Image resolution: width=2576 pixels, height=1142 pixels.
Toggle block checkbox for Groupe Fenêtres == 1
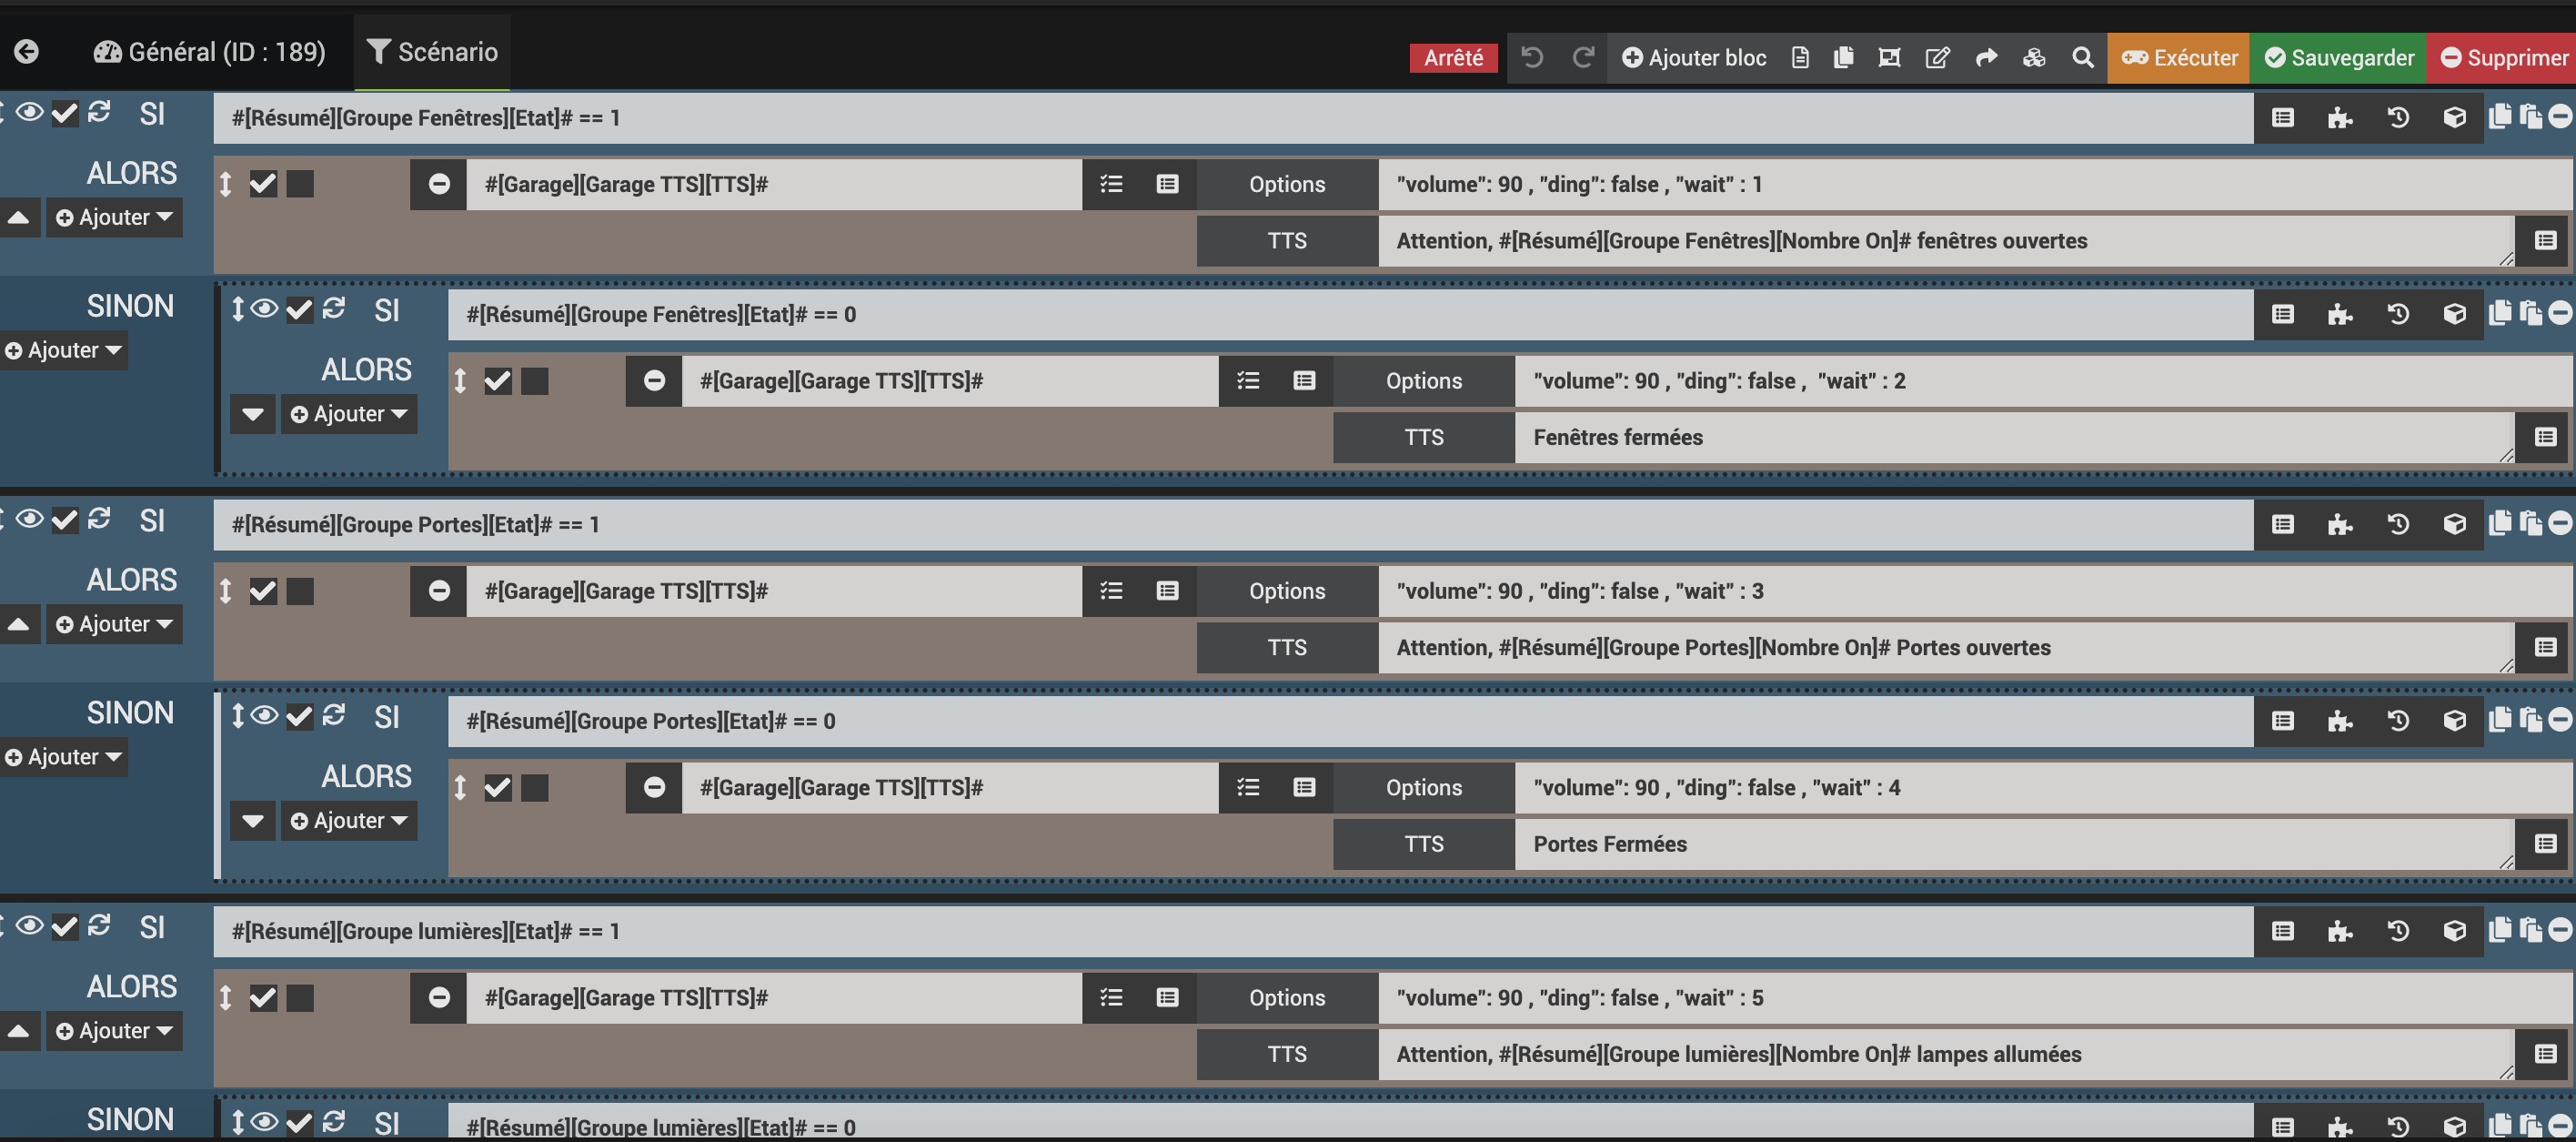click(65, 113)
